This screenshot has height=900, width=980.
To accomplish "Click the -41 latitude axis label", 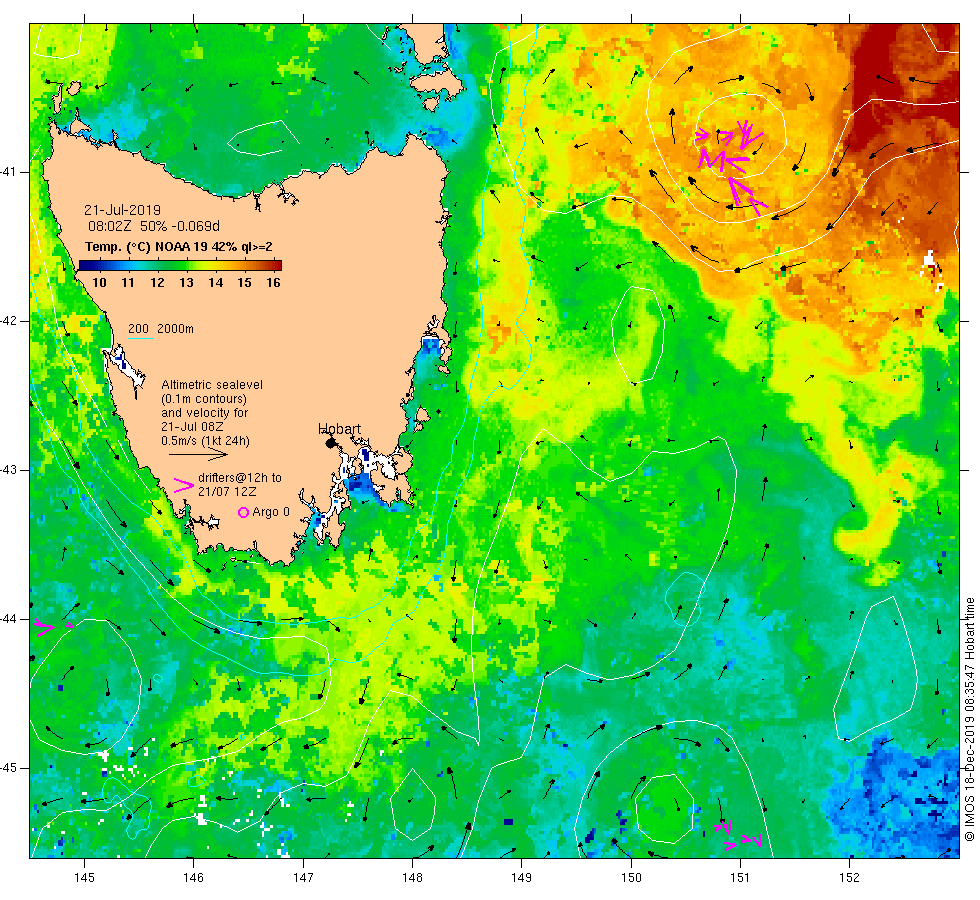I will (8, 172).
